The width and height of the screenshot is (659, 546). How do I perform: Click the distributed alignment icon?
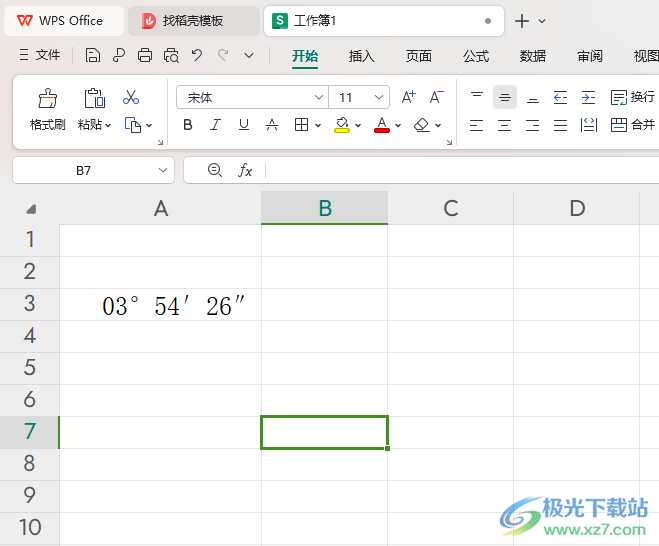[x=589, y=125]
